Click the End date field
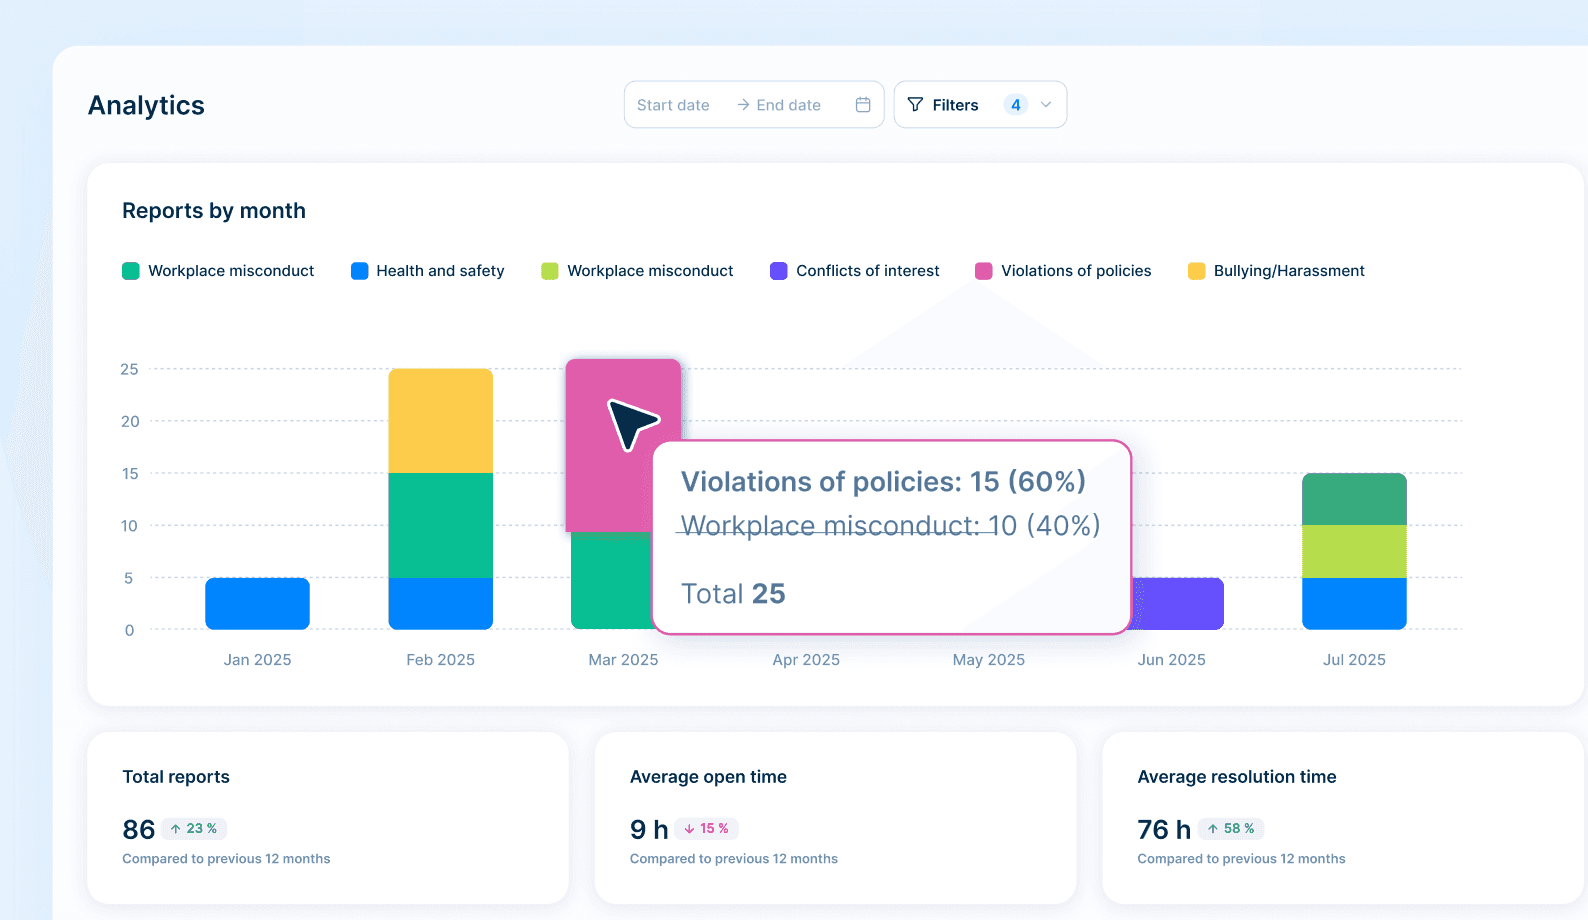The height and width of the screenshot is (920, 1588). pos(789,105)
